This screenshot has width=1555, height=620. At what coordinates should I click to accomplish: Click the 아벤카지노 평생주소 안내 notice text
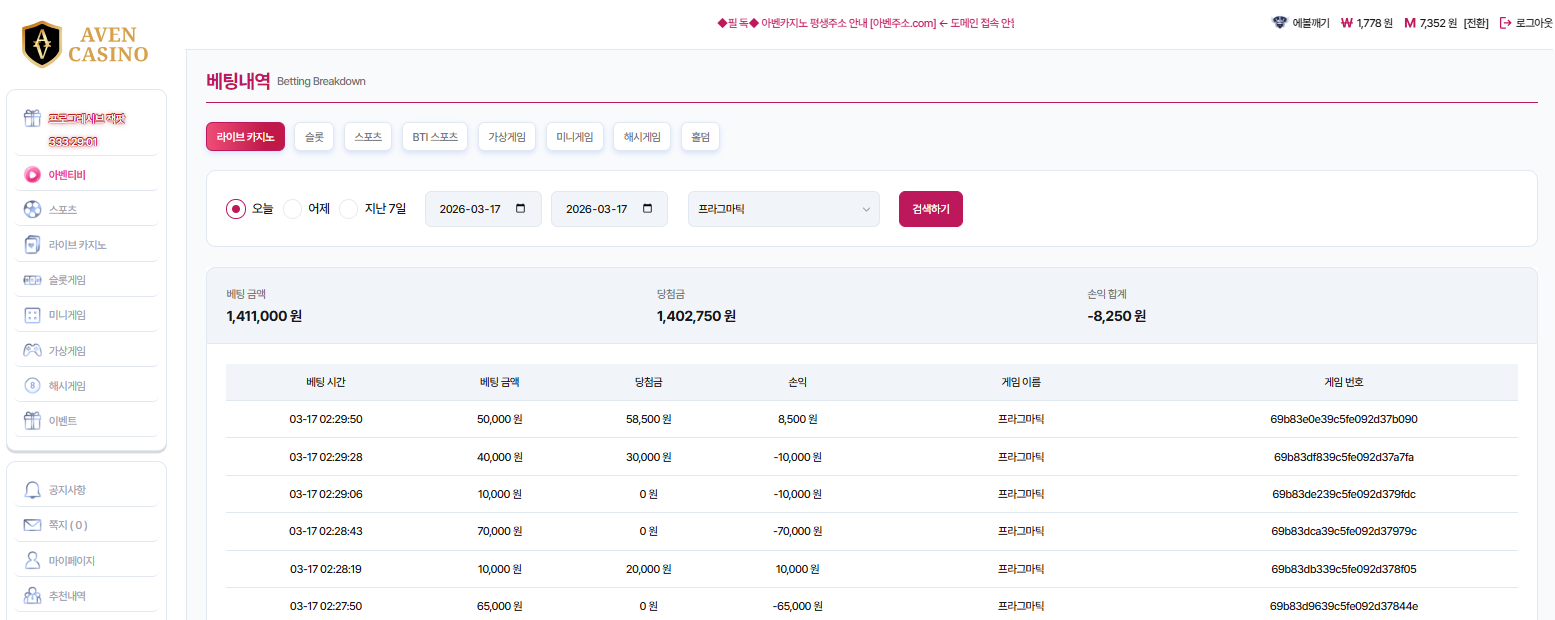point(866,23)
